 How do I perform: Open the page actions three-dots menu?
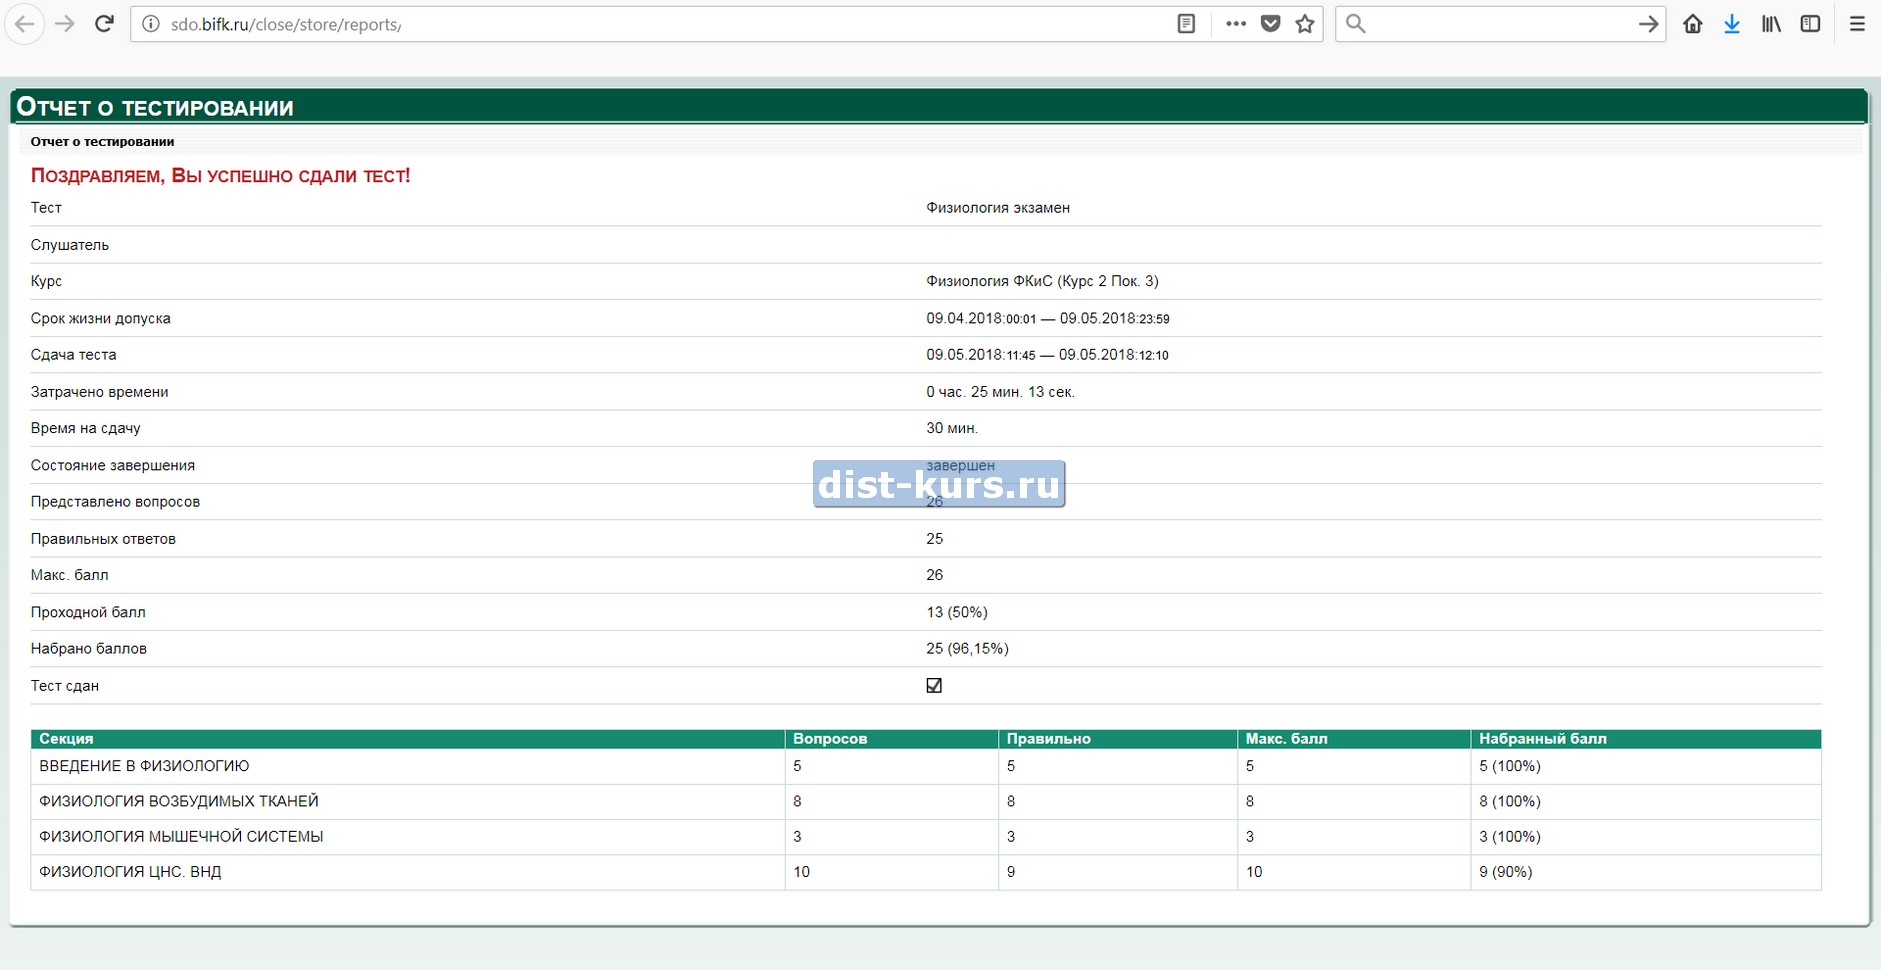coord(1236,24)
